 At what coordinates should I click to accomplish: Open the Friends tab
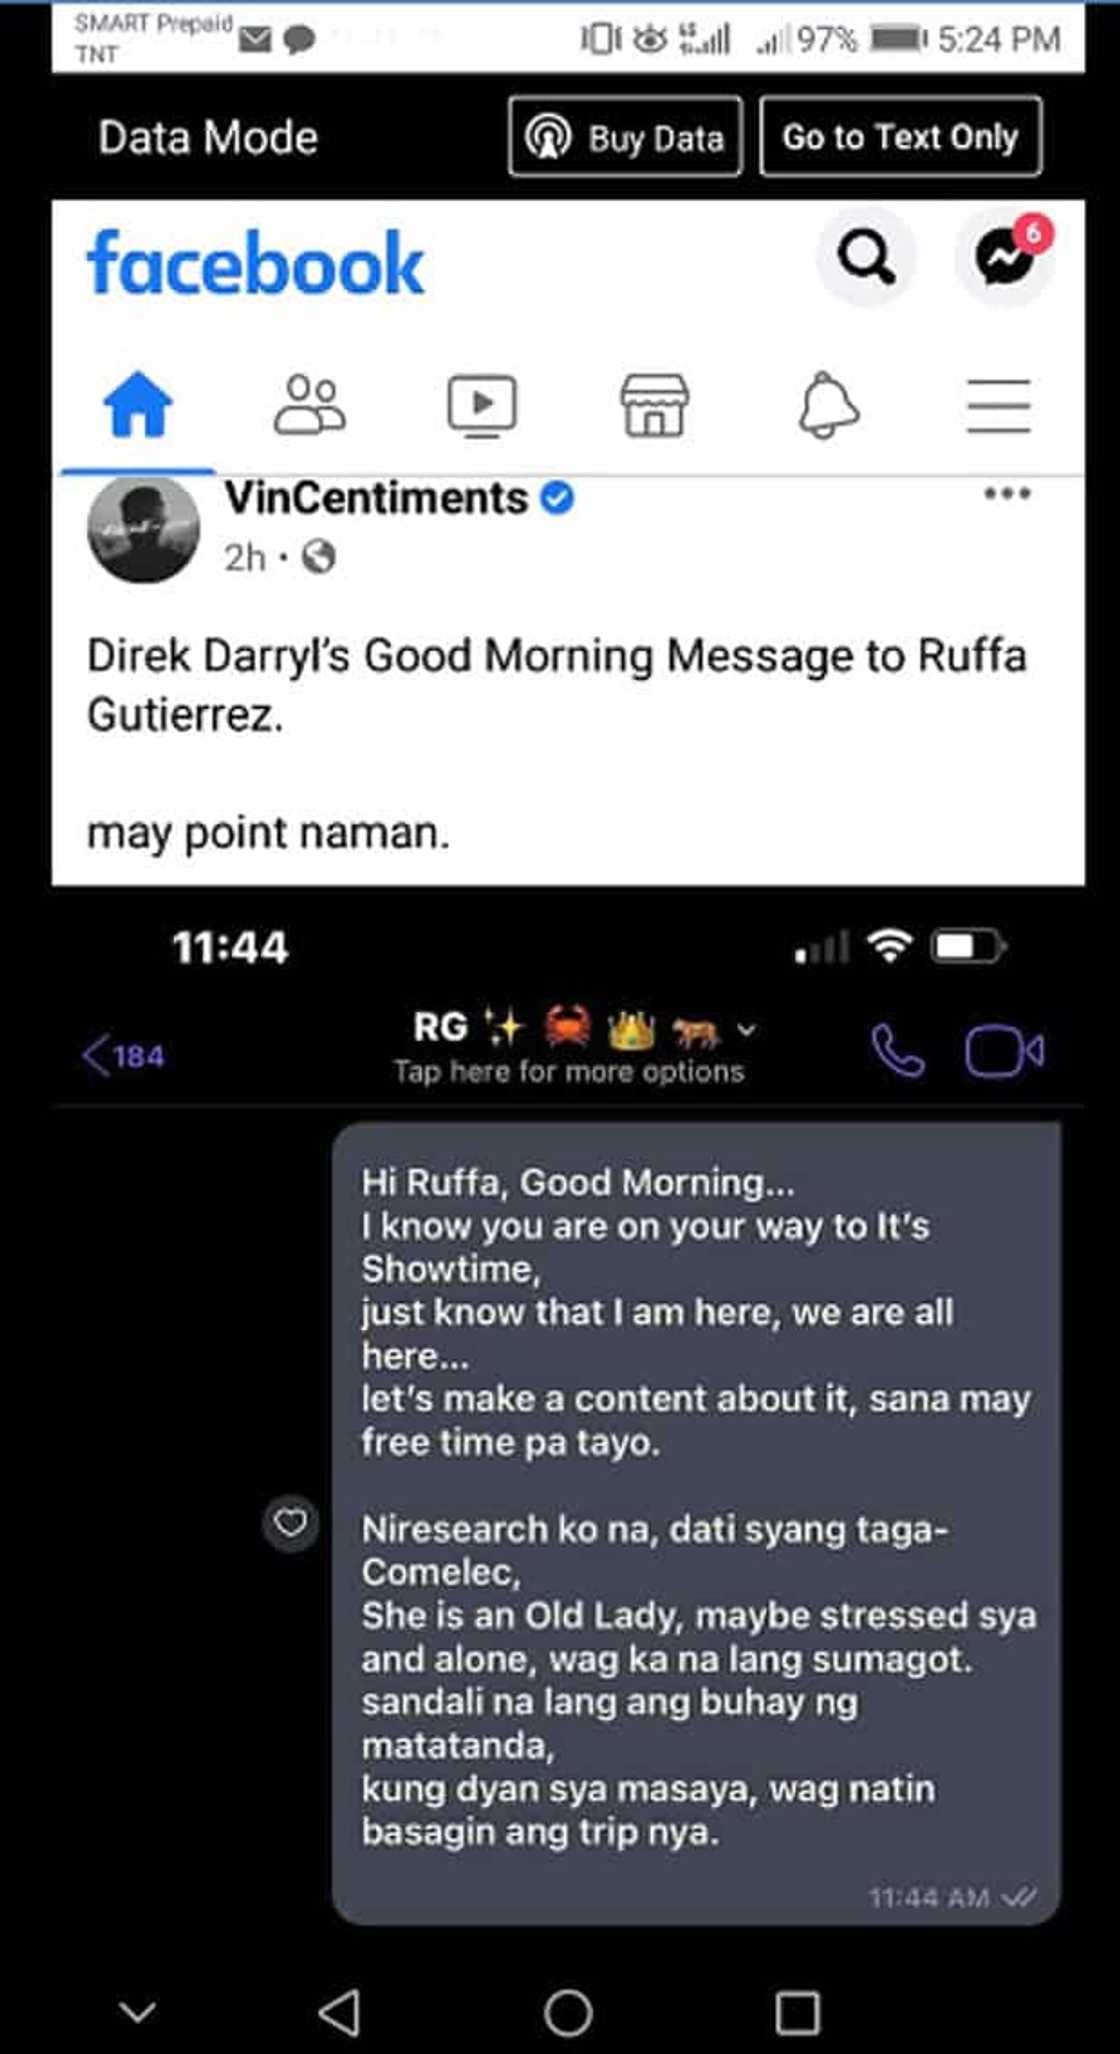coord(310,404)
